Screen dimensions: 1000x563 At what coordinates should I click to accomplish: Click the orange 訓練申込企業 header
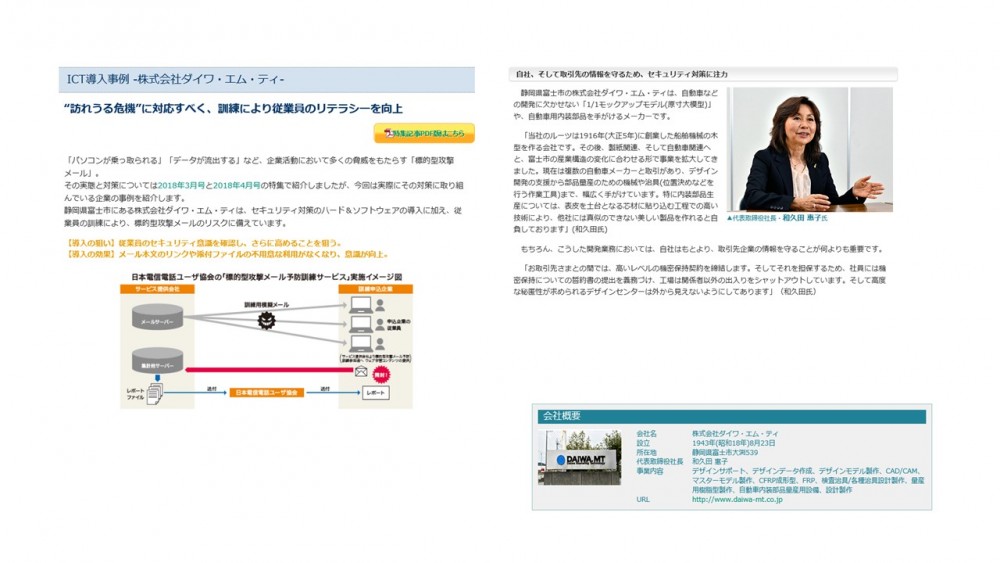375,289
